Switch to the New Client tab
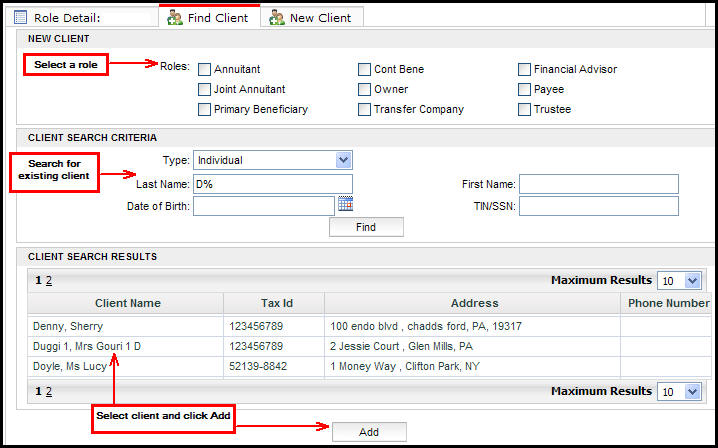Screen dimensions: 718x448 click(312, 18)
